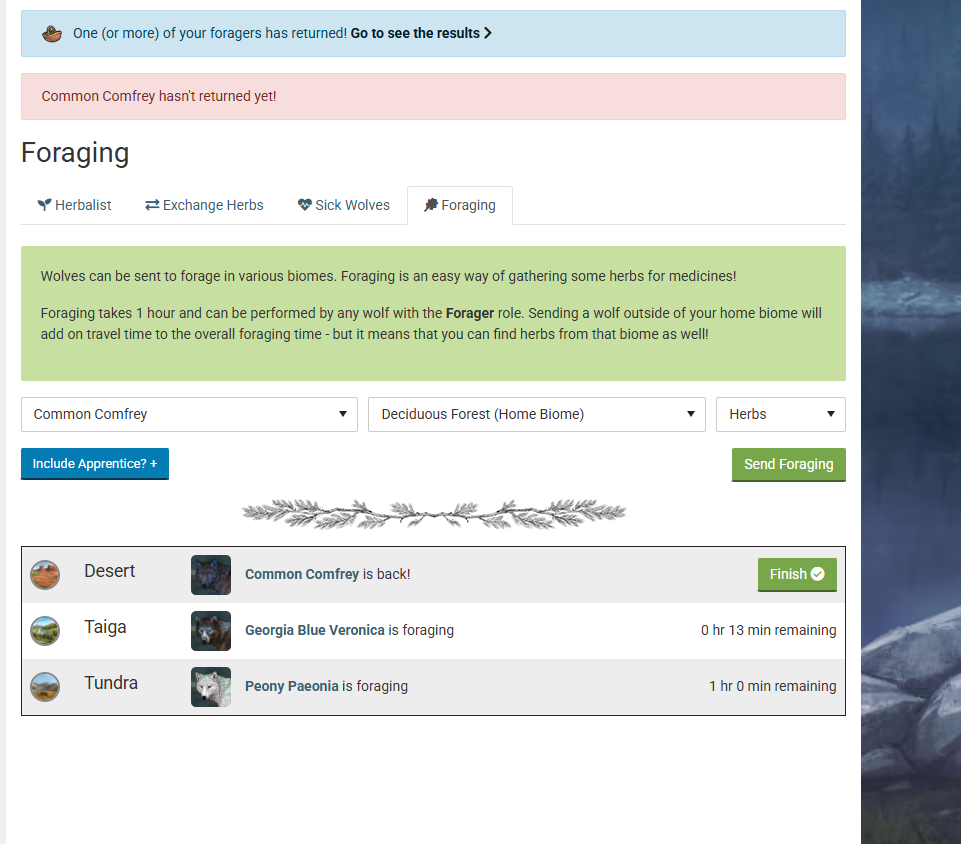This screenshot has width=961, height=844.
Task: Open the Common Comfrey wolf dropdown
Action: tap(189, 414)
